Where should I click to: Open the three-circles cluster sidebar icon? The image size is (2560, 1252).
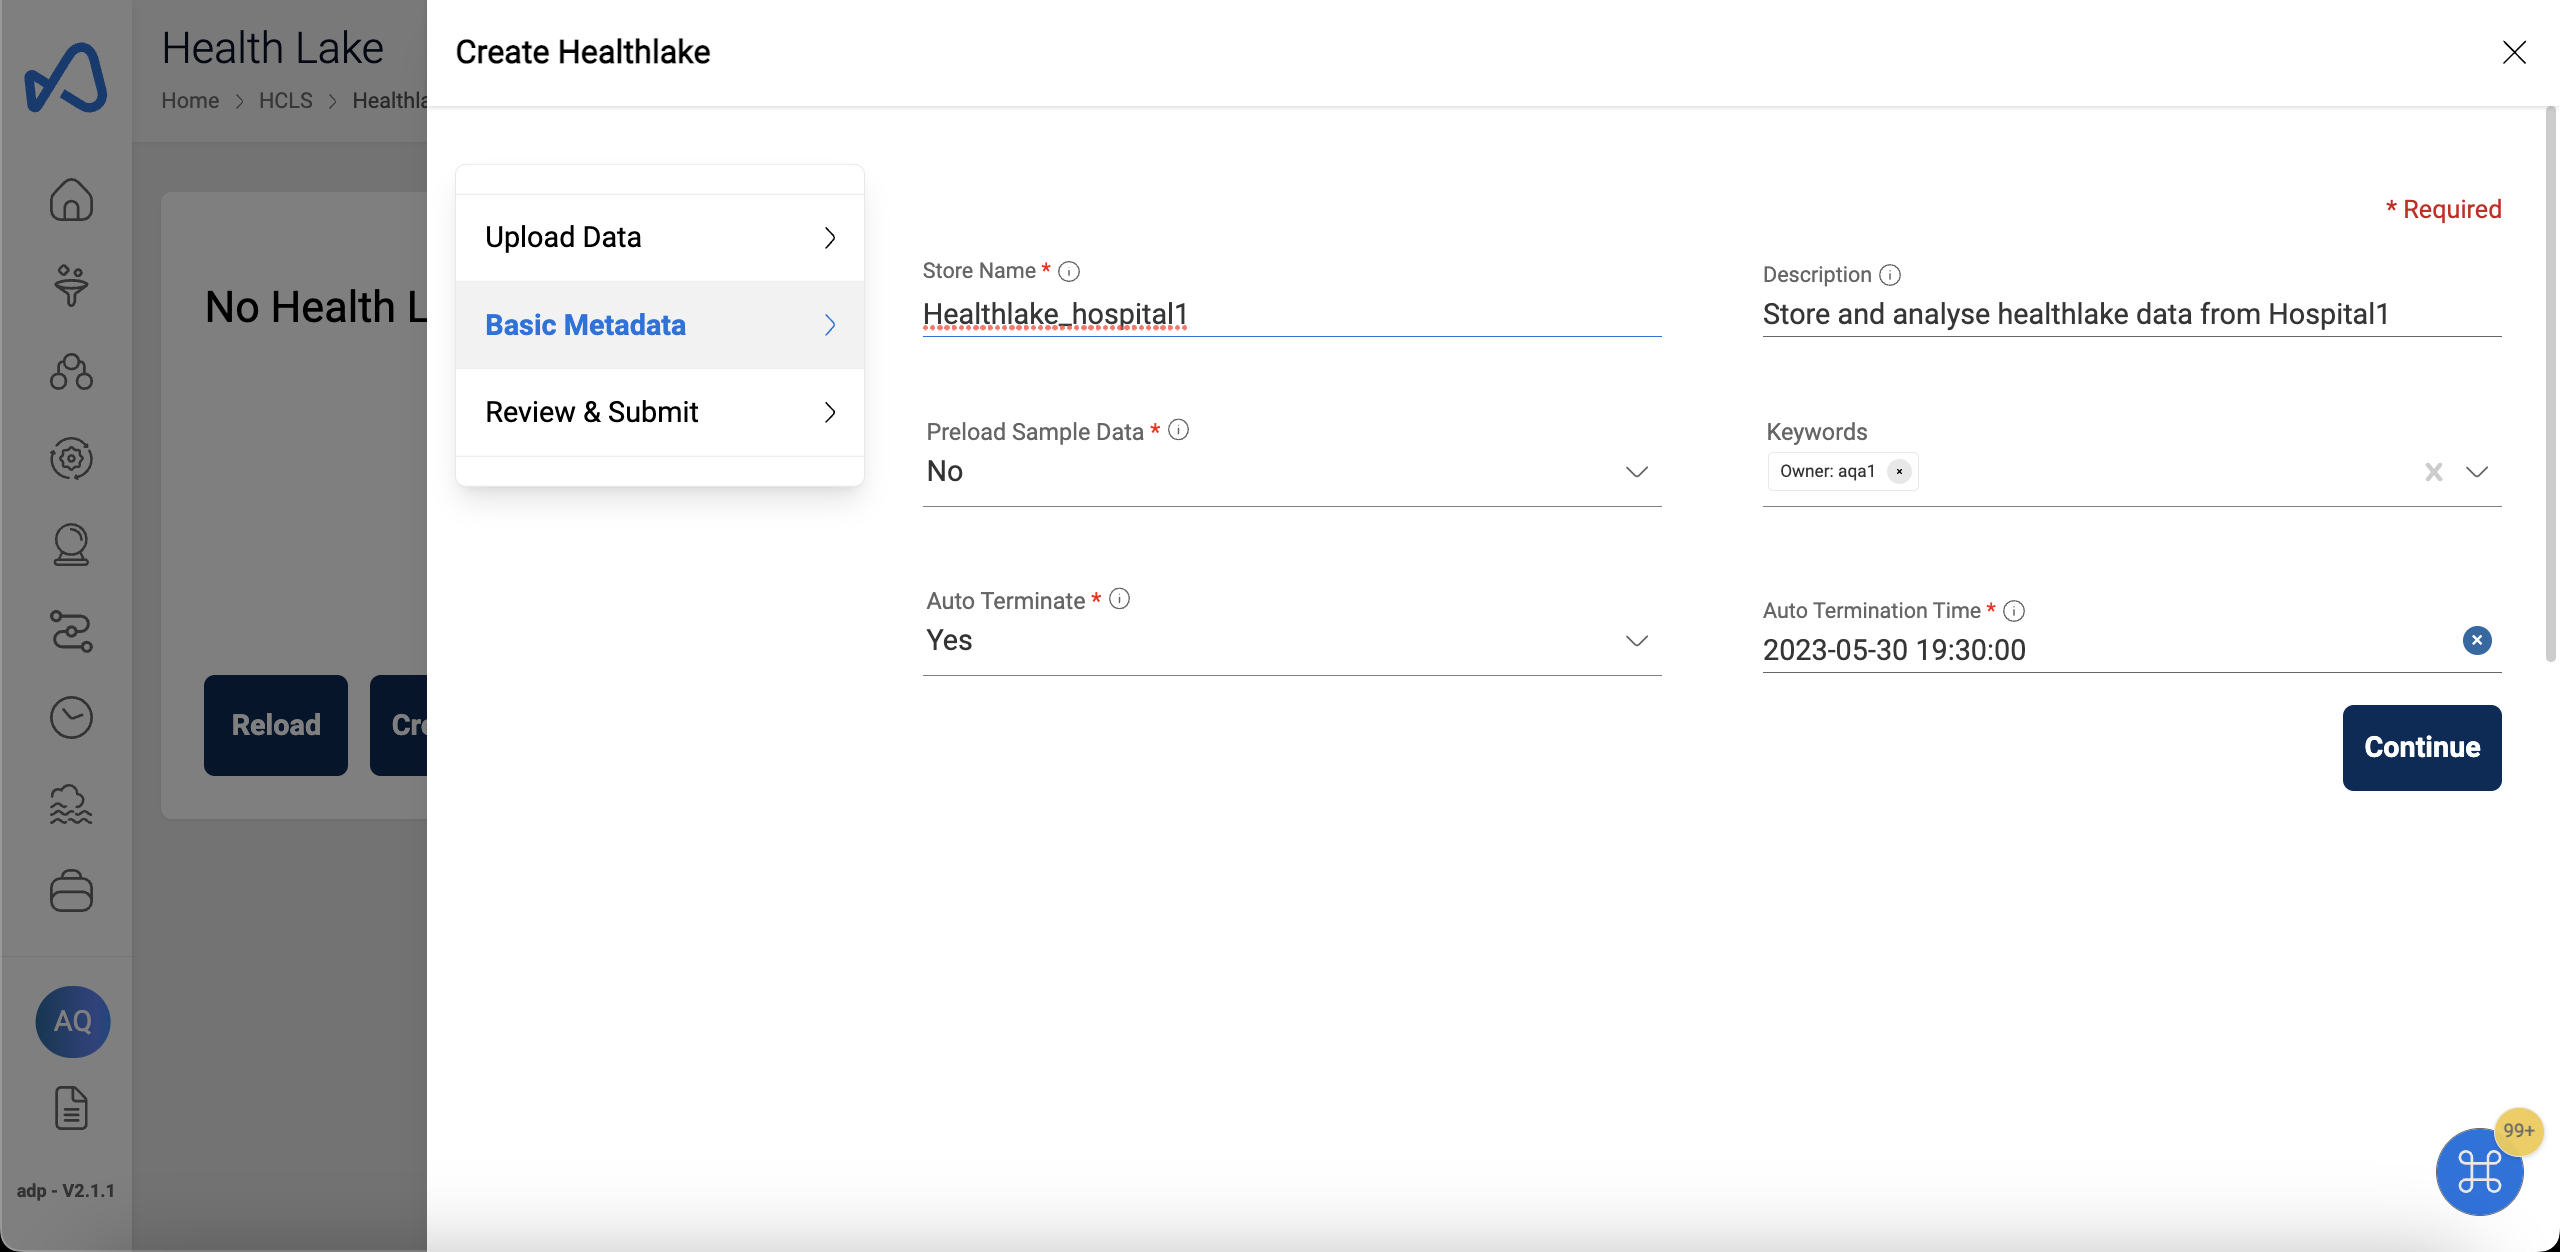coord(71,372)
